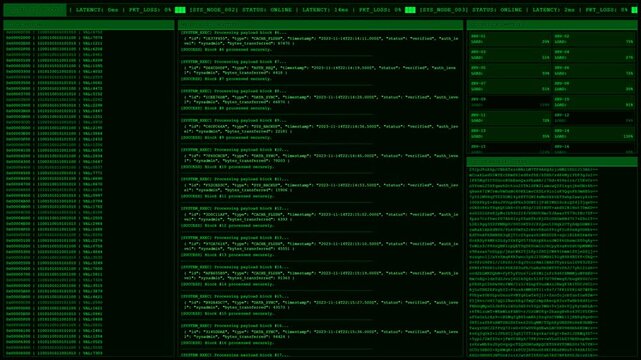
Task: Click 'Processing payload block #11' log line
Action: pos(235,179)
